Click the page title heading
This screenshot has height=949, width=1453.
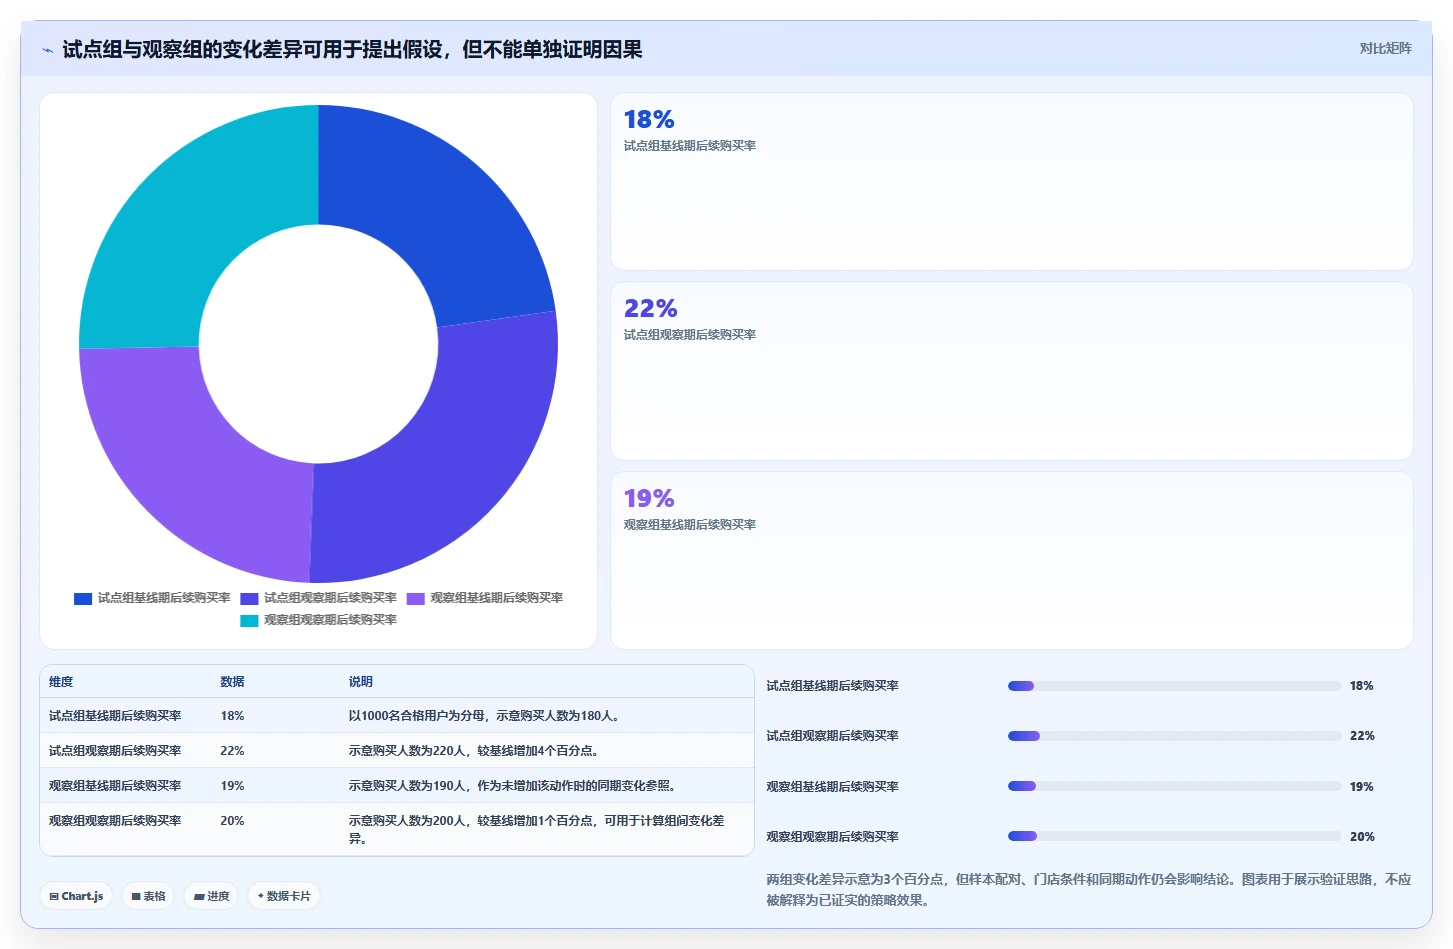click(x=352, y=50)
